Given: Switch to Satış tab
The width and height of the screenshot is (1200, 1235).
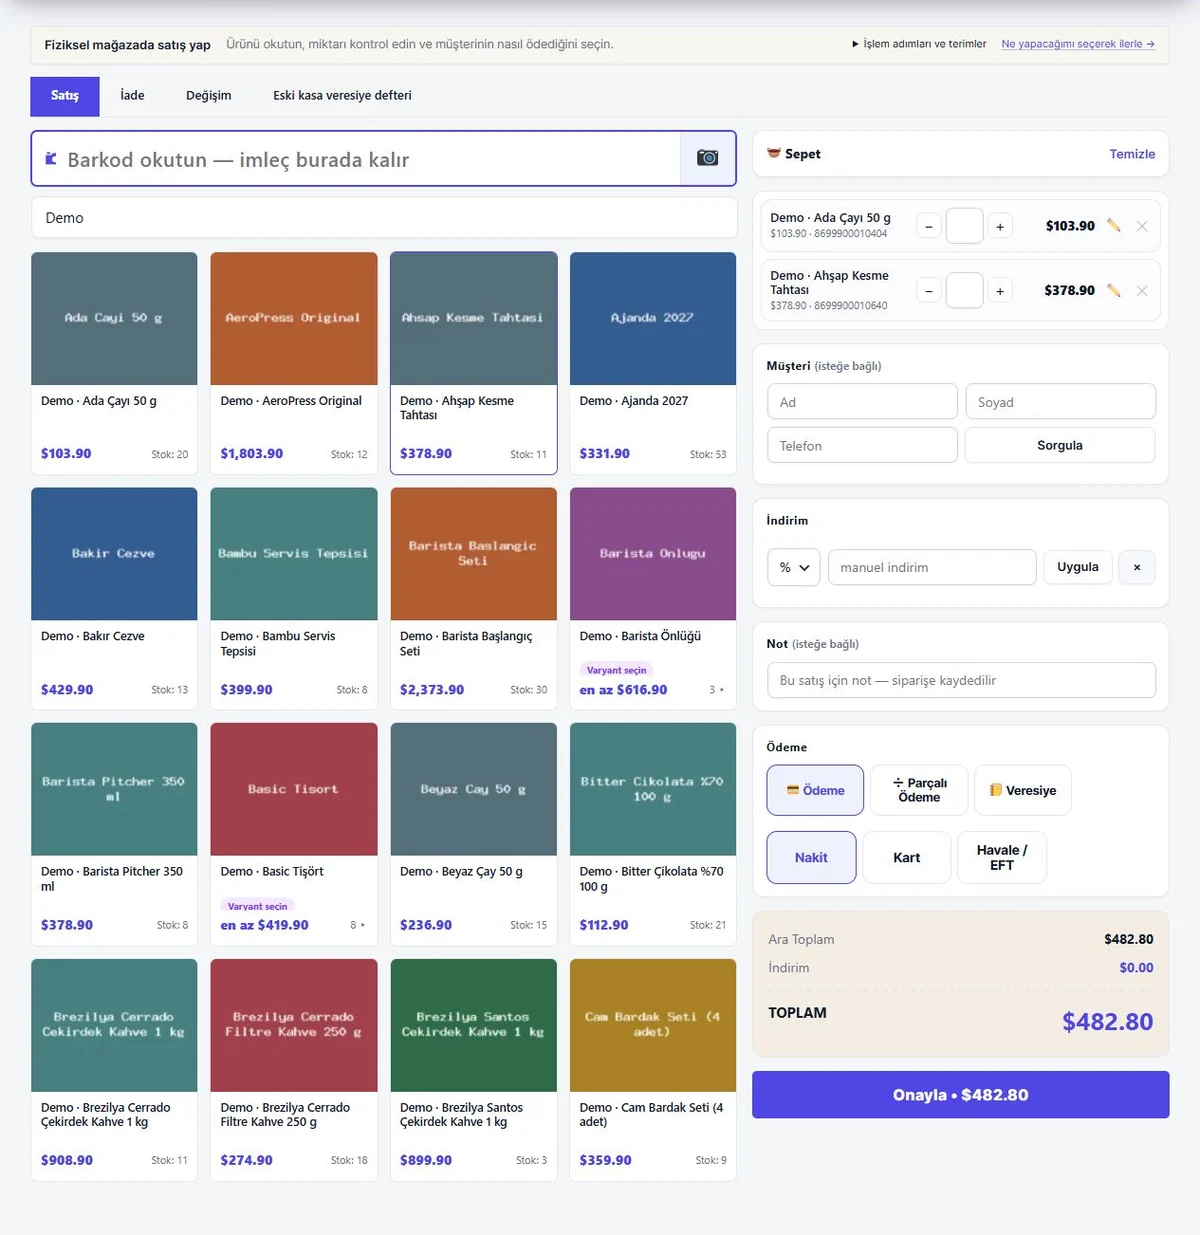Looking at the screenshot, I should (65, 95).
